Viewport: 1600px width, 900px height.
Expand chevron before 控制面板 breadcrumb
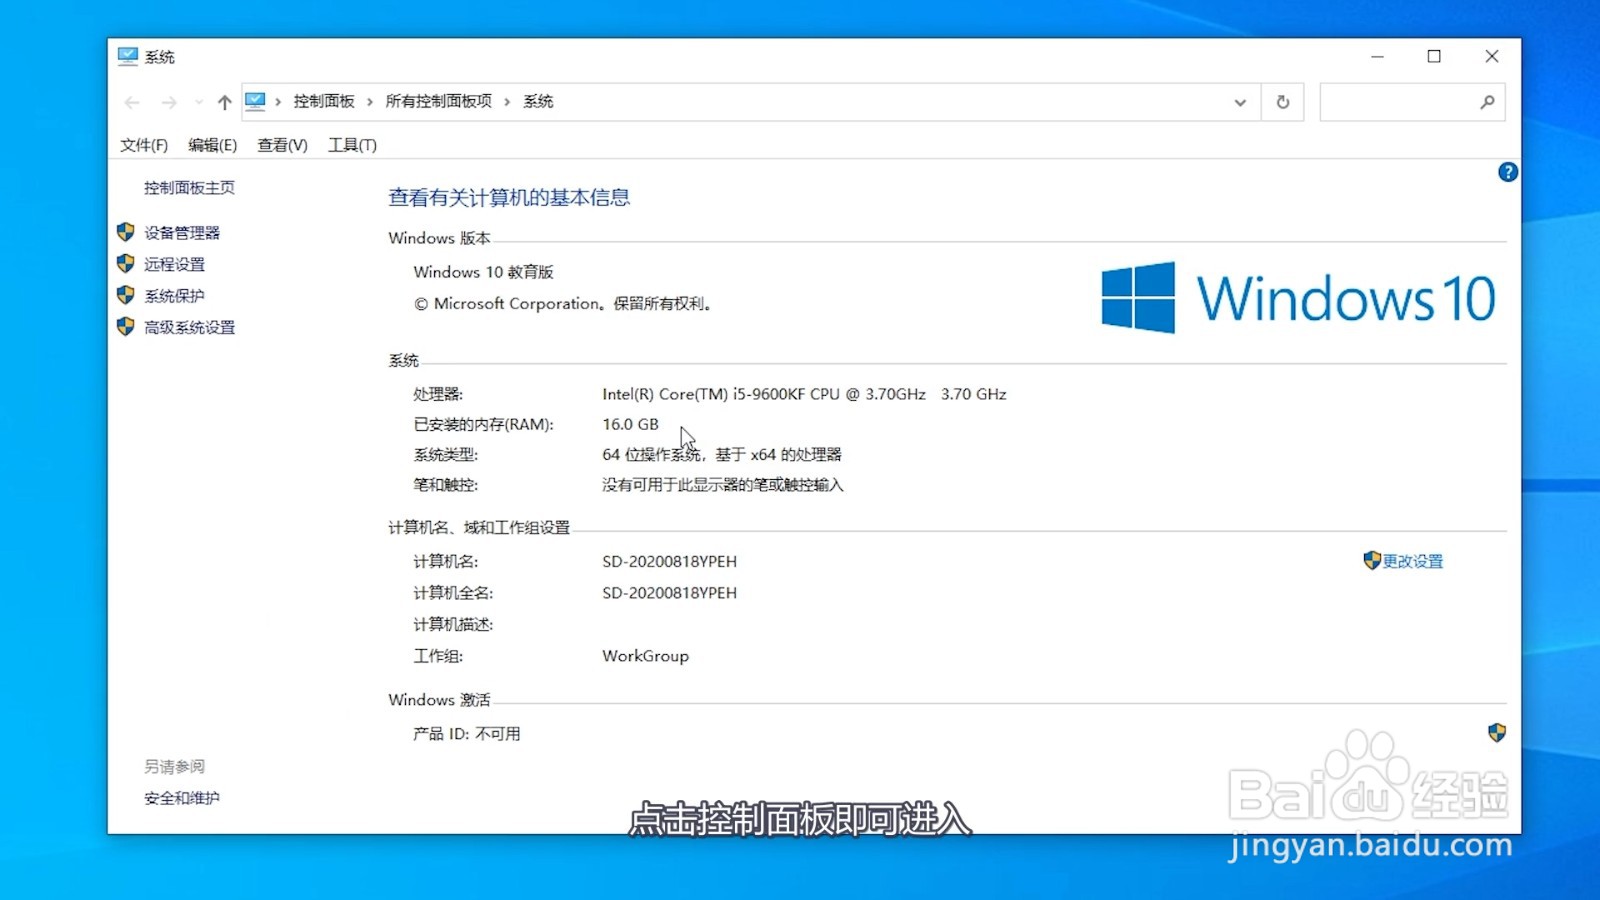(x=278, y=101)
